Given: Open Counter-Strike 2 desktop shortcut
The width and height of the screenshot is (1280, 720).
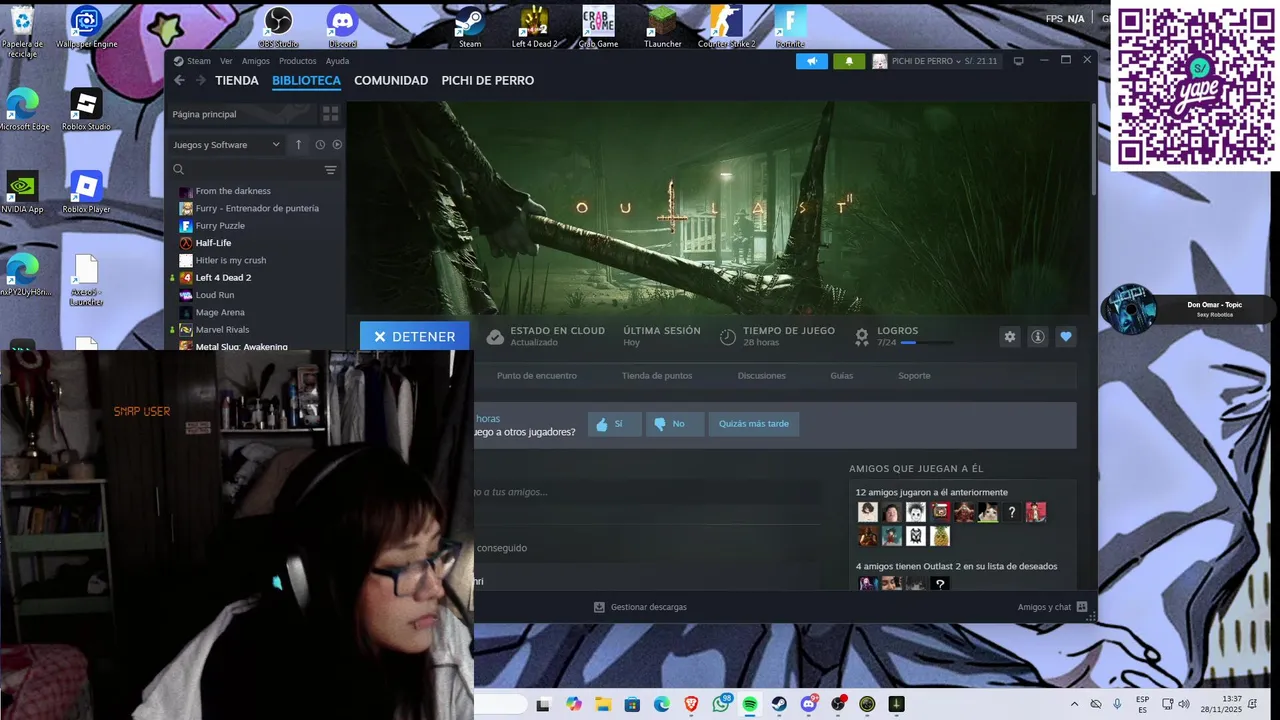Looking at the screenshot, I should pos(727,27).
